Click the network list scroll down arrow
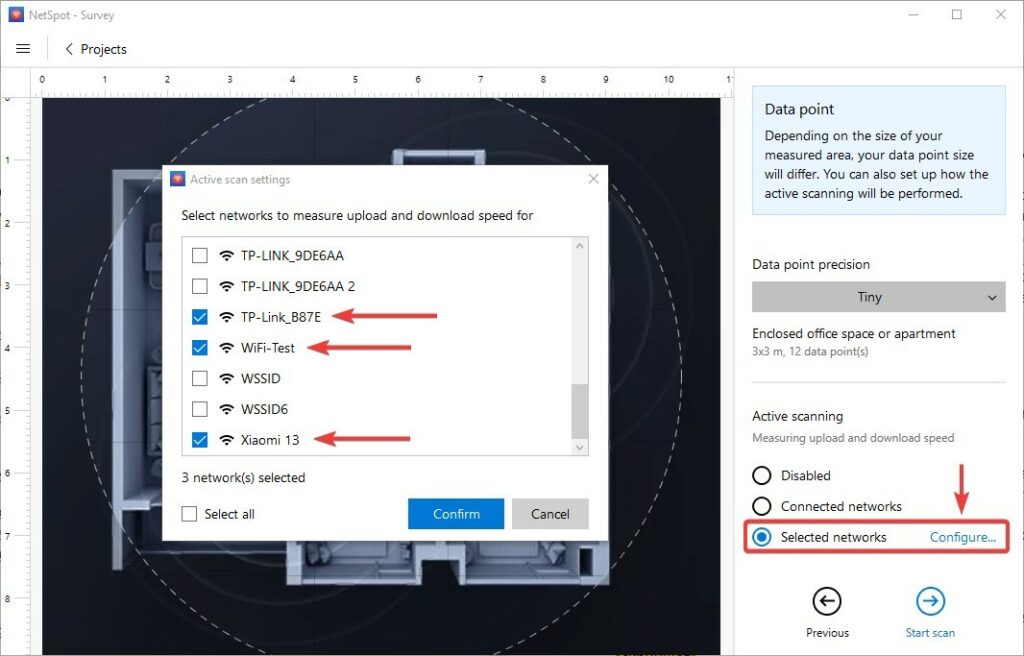Image resolution: width=1024 pixels, height=656 pixels. coord(579,448)
